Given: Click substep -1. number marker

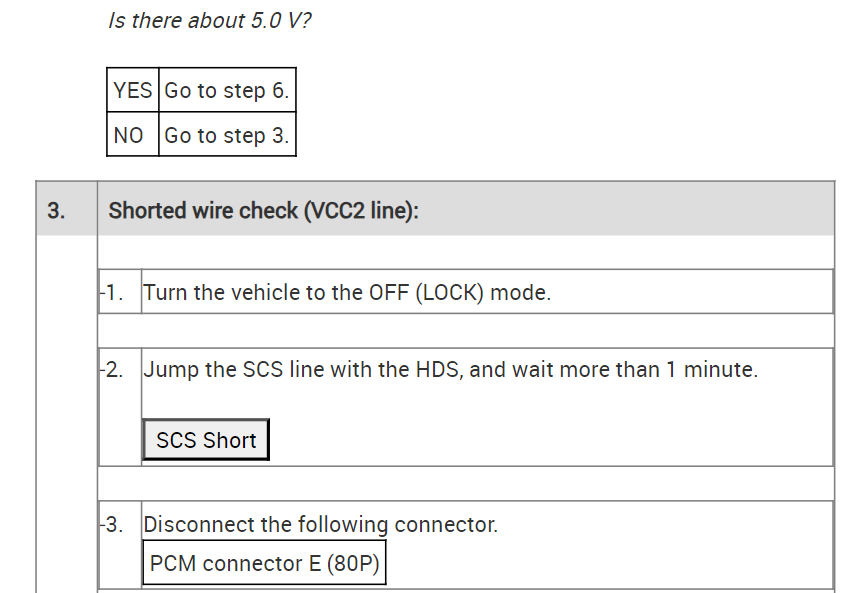Looking at the screenshot, I should (x=113, y=293).
